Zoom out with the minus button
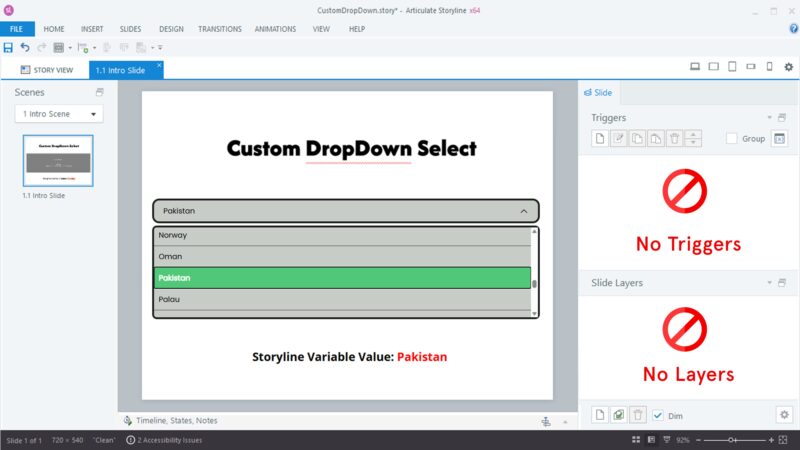This screenshot has height=450, width=800. (x=698, y=440)
